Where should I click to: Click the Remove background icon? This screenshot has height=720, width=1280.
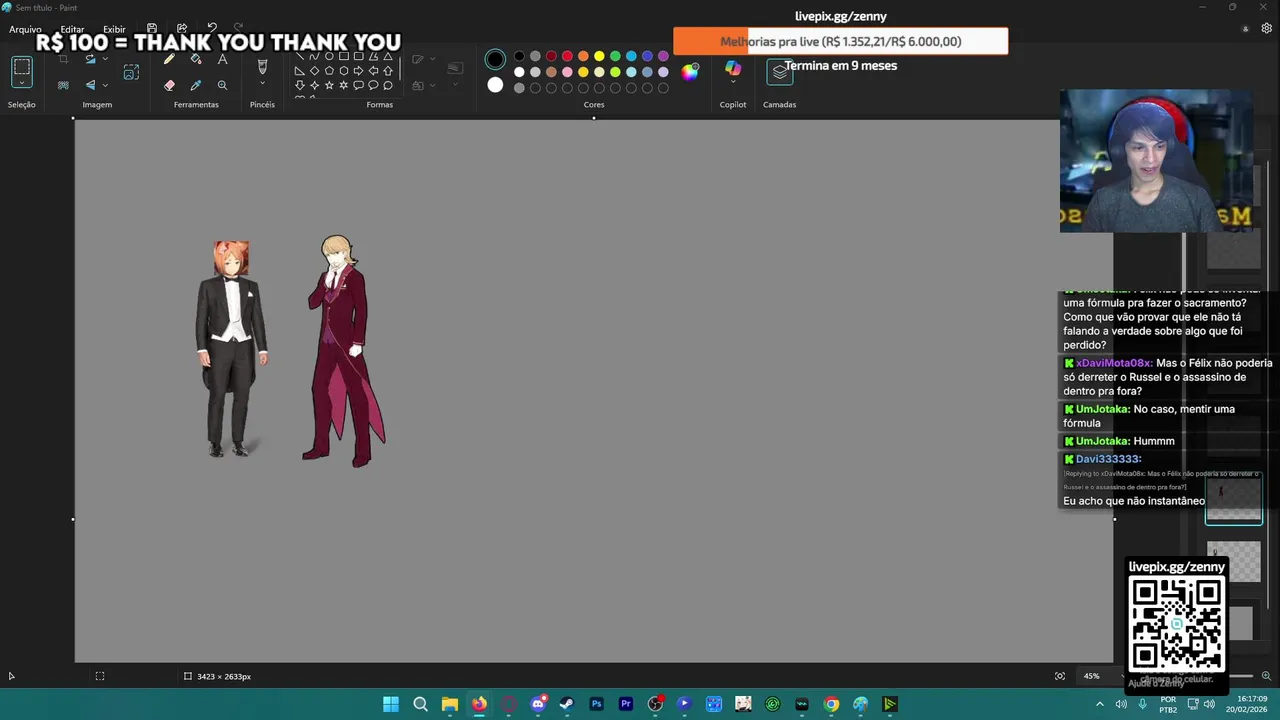click(x=63, y=85)
